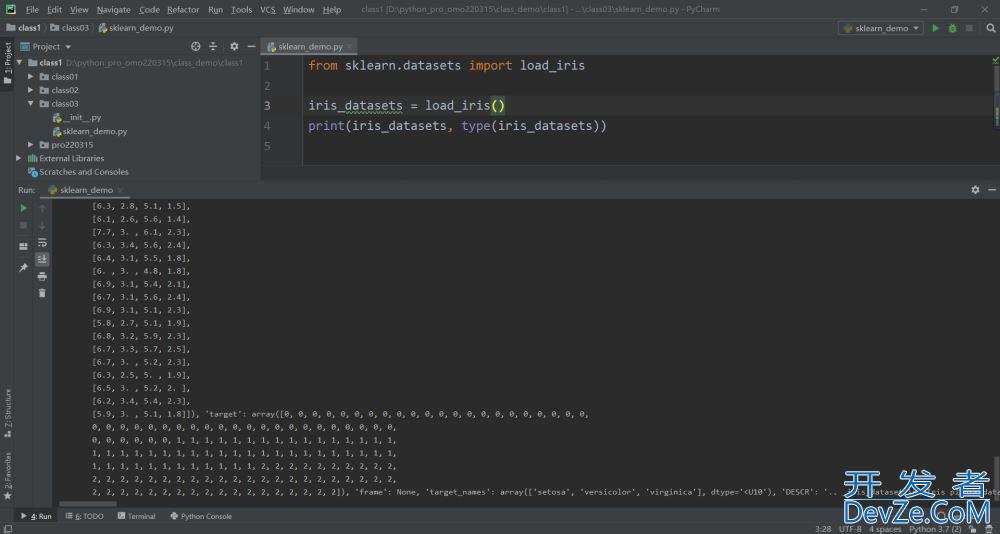Open the VCS menu
The image size is (1000, 534).
(267, 10)
